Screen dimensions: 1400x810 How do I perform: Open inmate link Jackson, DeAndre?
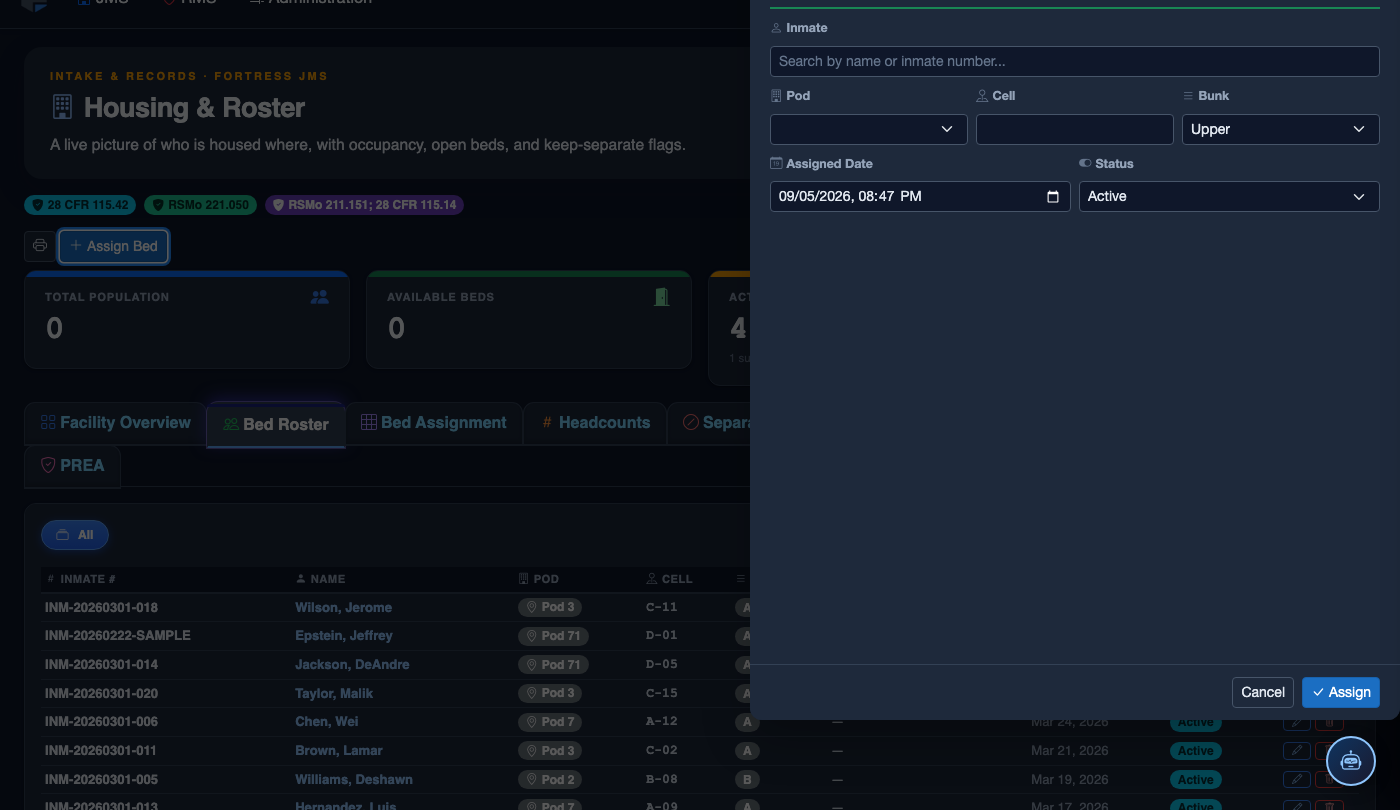click(x=352, y=665)
